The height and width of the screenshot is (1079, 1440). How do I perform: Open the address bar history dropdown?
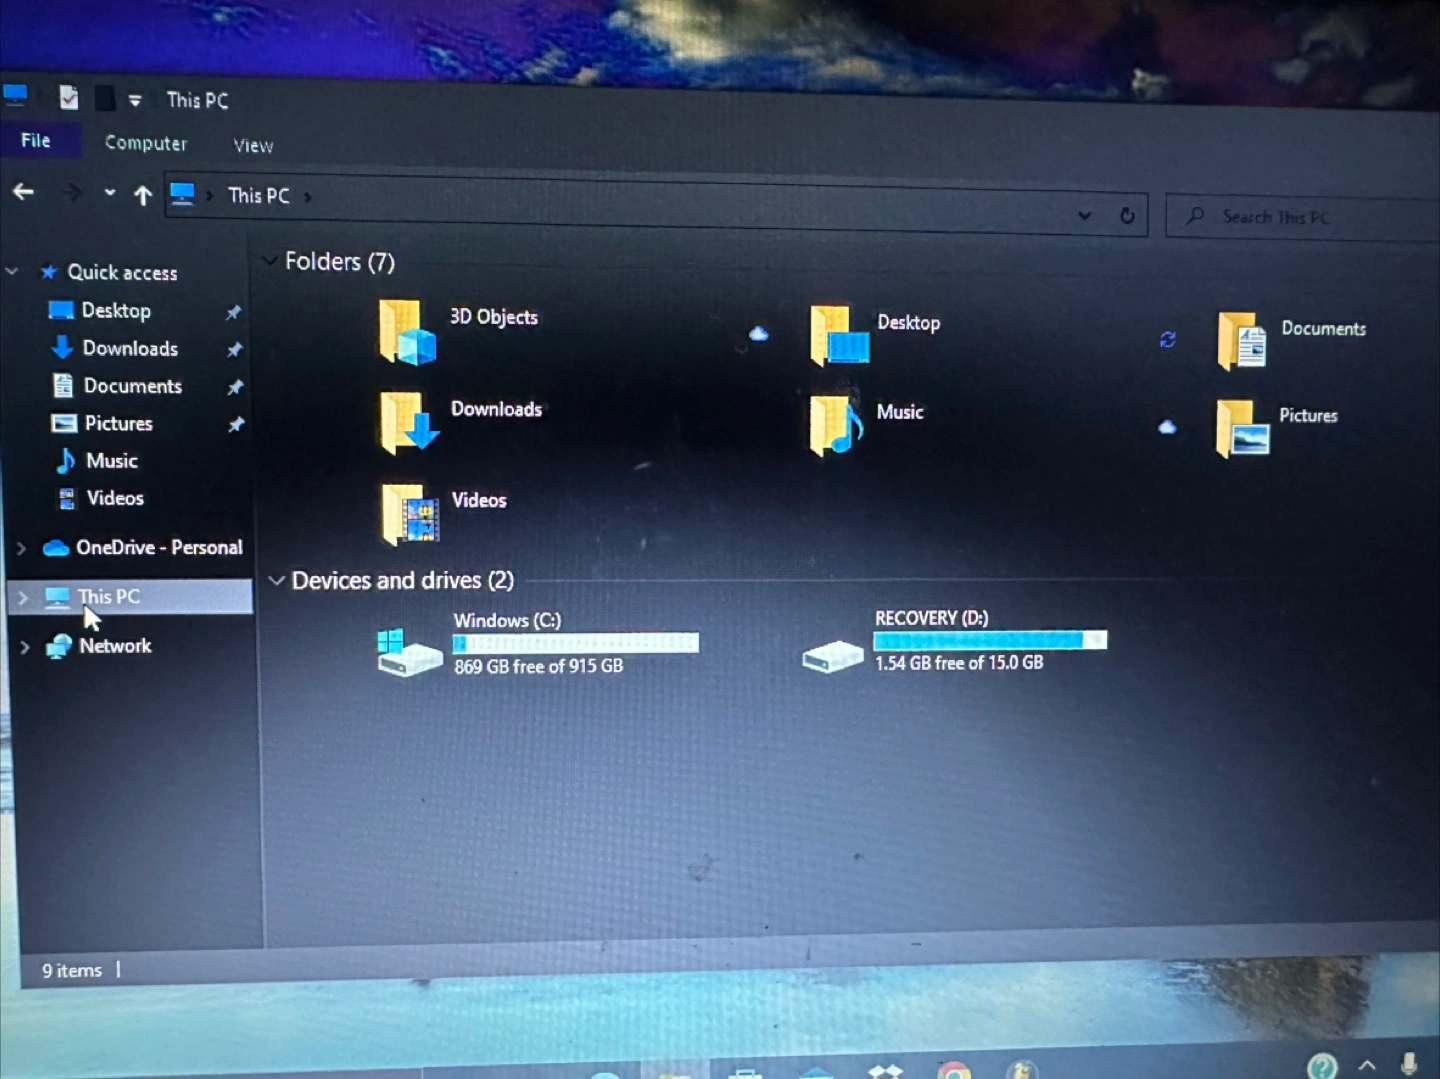(x=1084, y=215)
